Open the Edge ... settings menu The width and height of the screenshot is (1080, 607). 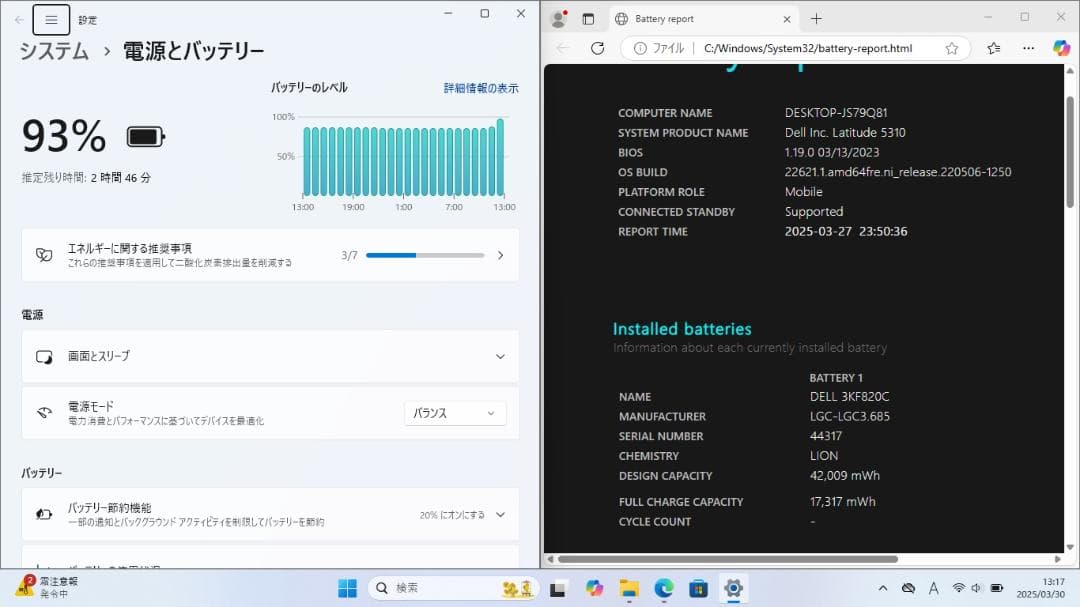click(x=1028, y=48)
